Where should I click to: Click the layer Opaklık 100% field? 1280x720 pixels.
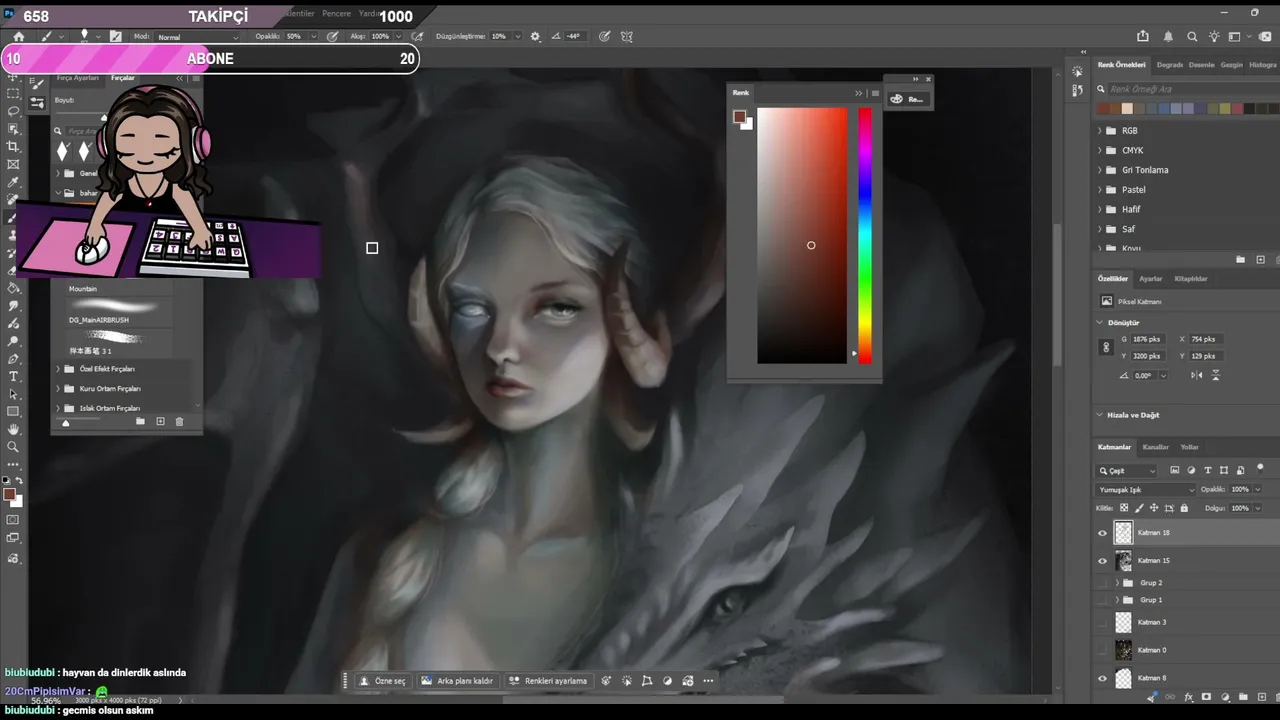point(1241,490)
